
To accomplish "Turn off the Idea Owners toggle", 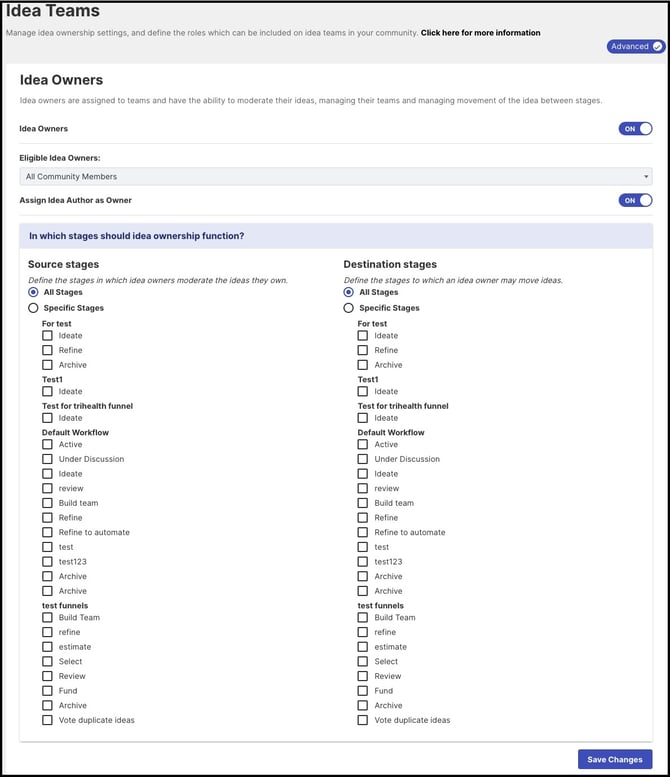I will coord(635,129).
